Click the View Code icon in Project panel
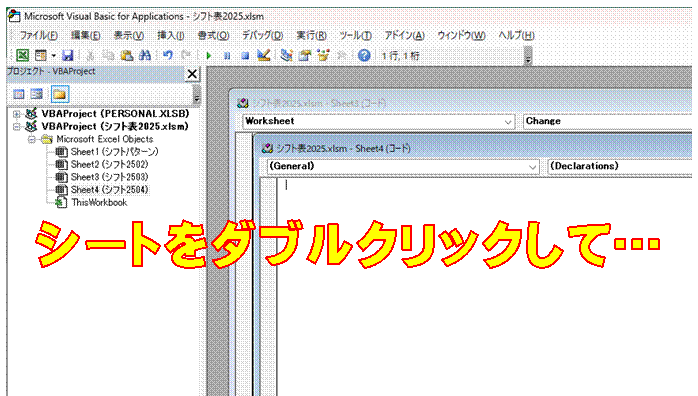 click(x=19, y=94)
